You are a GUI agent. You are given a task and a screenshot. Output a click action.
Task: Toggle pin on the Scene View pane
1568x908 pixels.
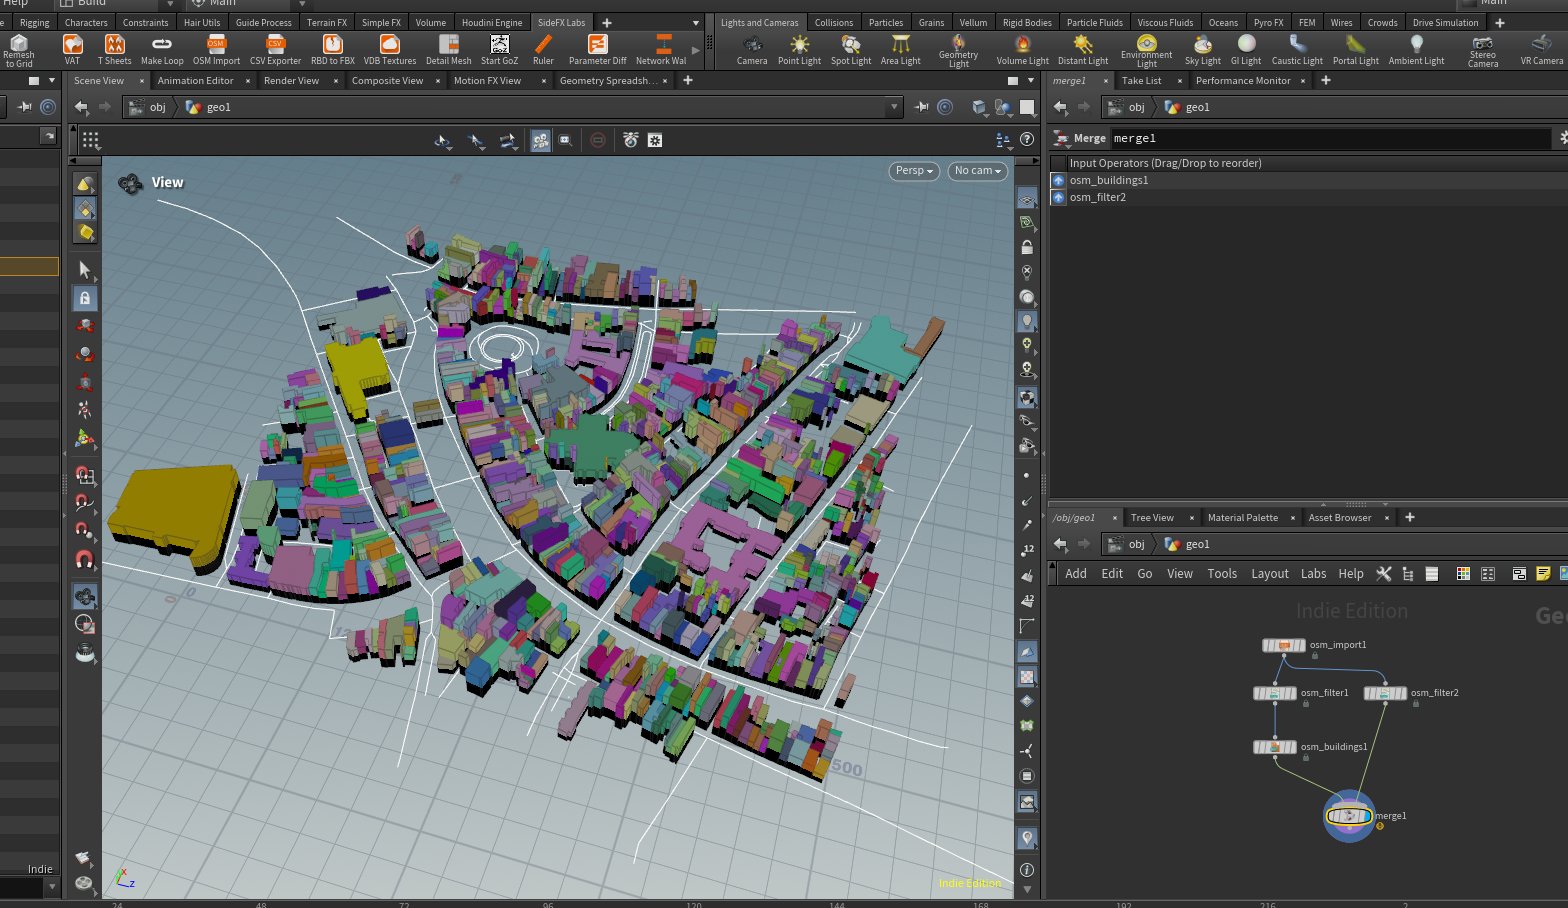coord(921,107)
